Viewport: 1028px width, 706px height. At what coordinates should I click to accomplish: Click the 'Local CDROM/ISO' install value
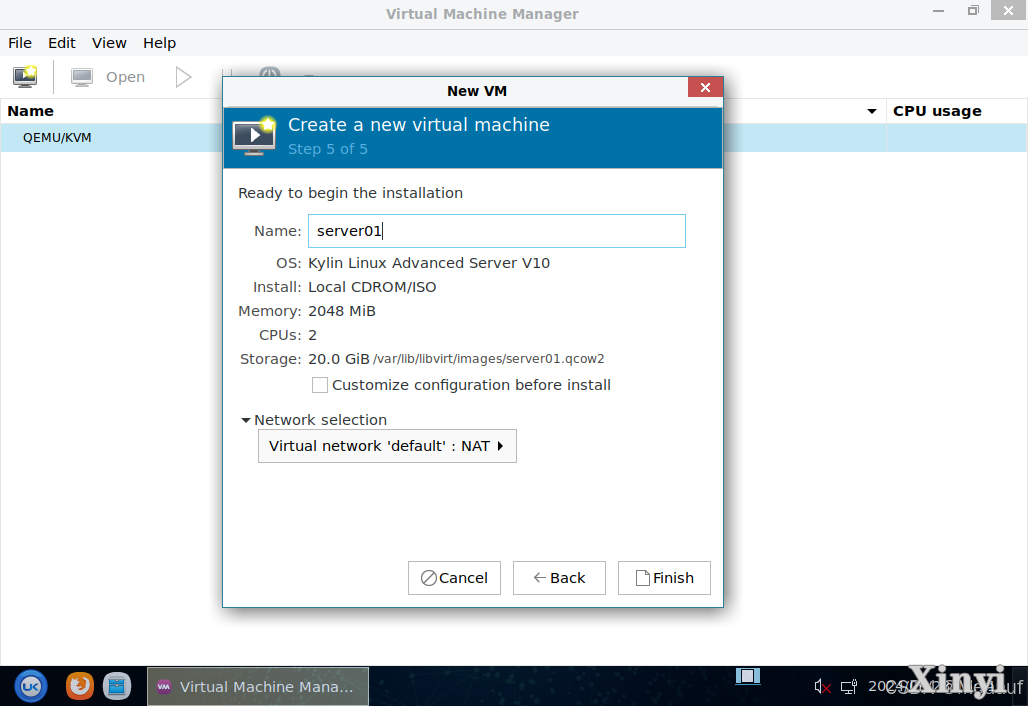(x=372, y=287)
